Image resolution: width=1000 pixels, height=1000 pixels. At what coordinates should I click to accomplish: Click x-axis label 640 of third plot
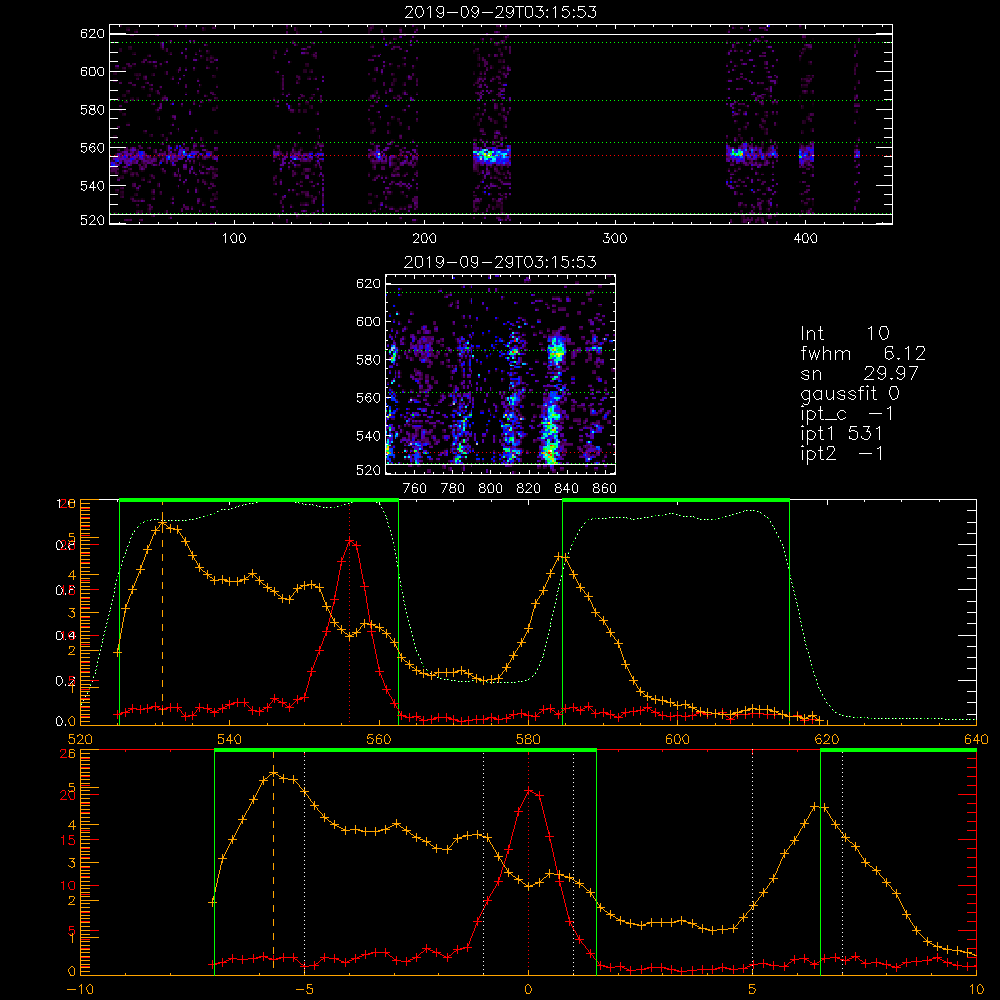point(976,740)
